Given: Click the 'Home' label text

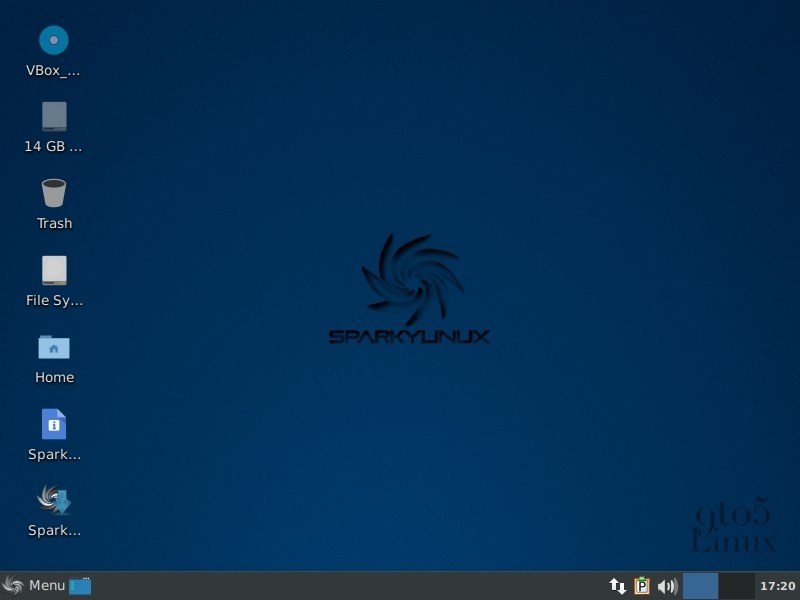Looking at the screenshot, I should [55, 378].
